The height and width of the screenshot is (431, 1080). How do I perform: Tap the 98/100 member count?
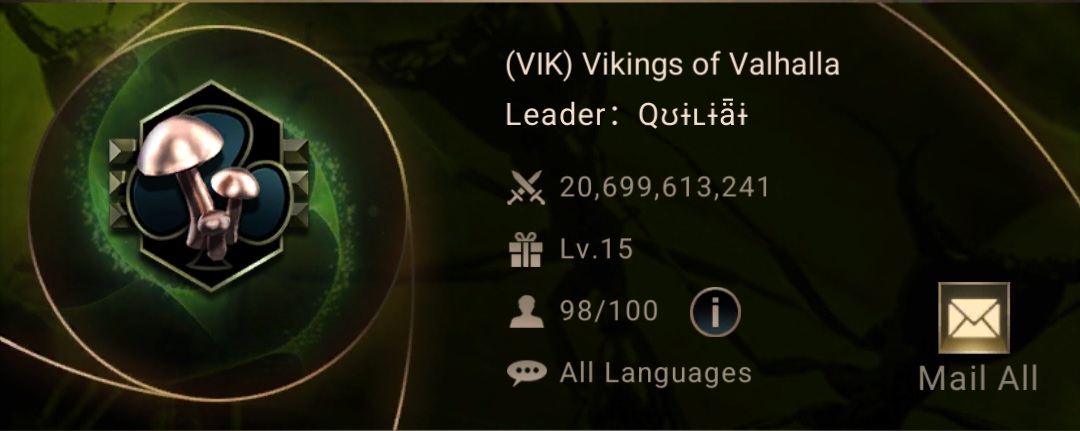pos(610,311)
